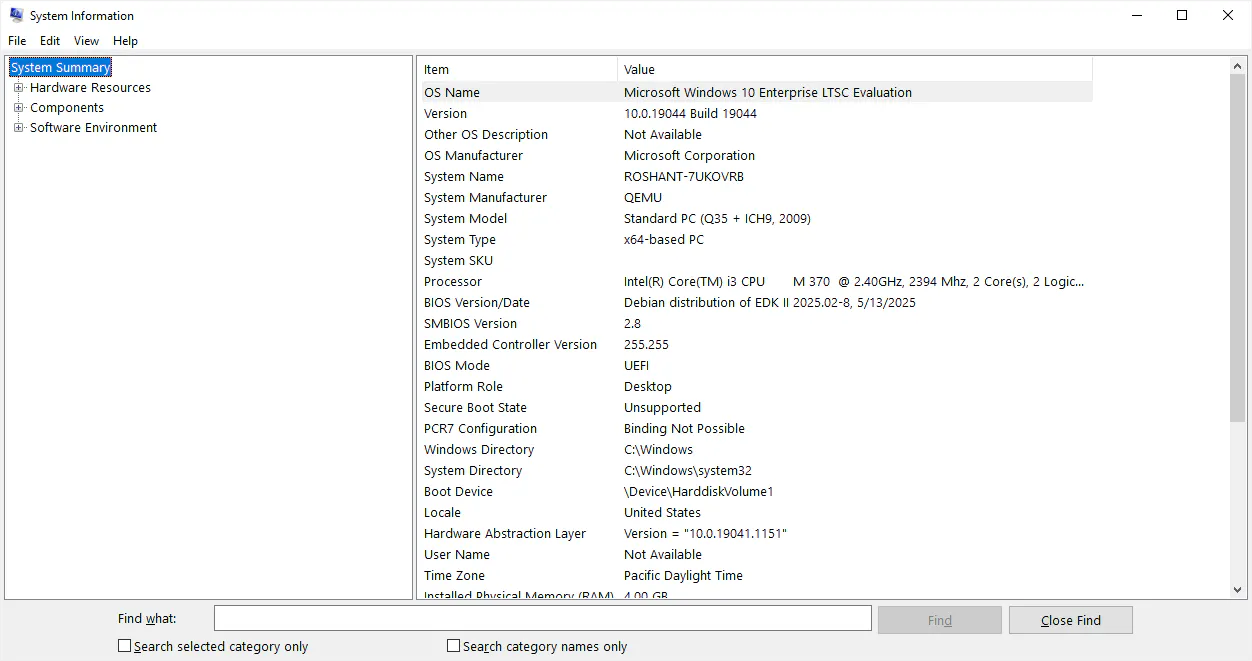The height and width of the screenshot is (661, 1252).
Task: Select the Secure Boot State row
Action: 755,407
